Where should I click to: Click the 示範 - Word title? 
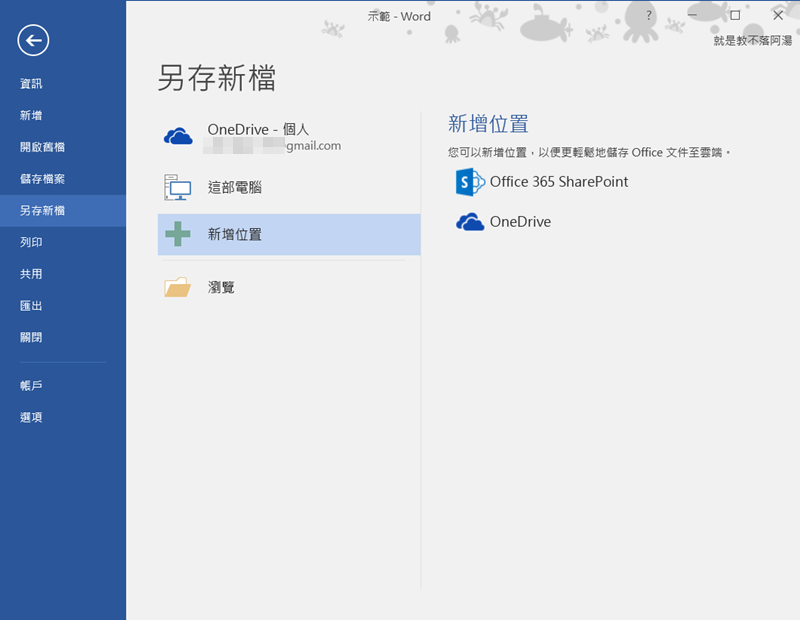pos(399,16)
